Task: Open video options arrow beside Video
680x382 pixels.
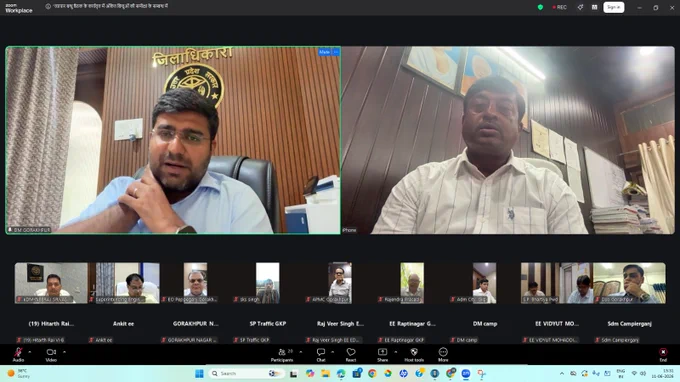Action: coord(64,352)
